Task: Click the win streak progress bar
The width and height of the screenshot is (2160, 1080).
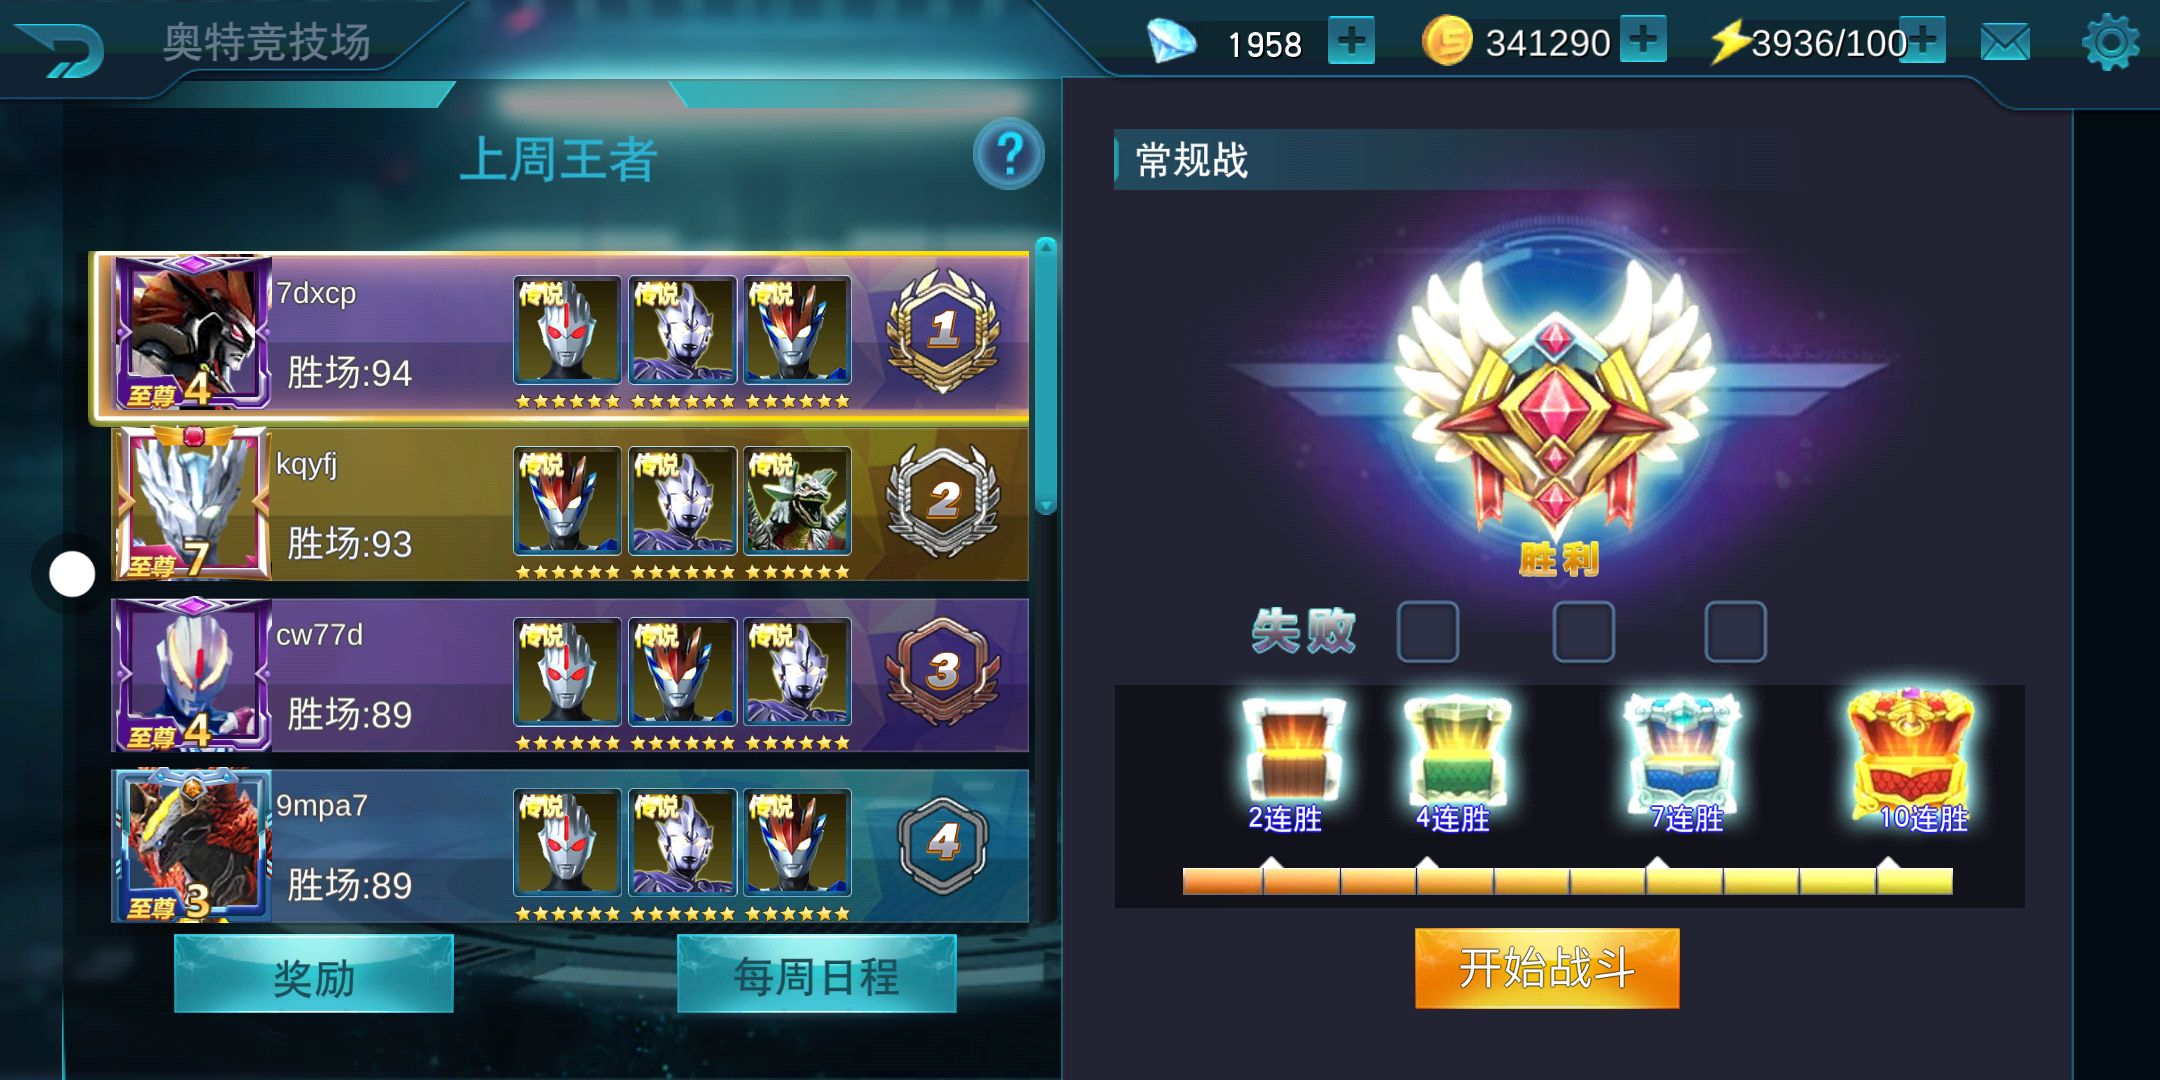Action: (1567, 880)
